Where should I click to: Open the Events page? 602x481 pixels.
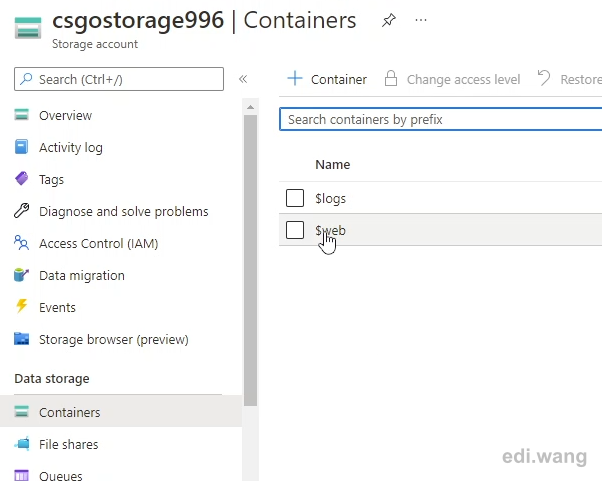pos(57,307)
